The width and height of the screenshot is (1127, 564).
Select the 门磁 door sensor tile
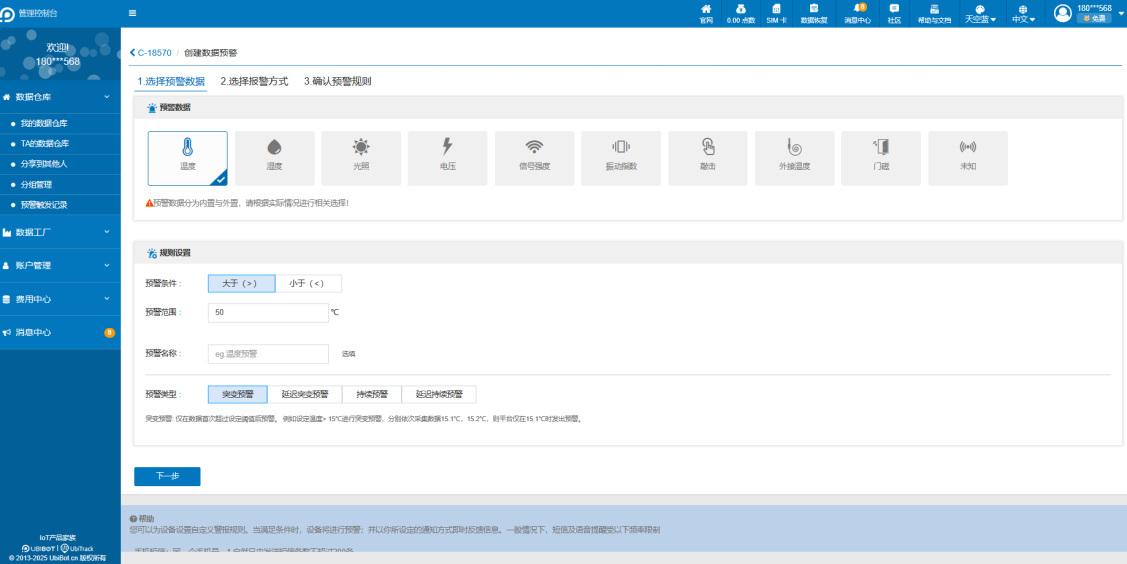tap(881, 158)
